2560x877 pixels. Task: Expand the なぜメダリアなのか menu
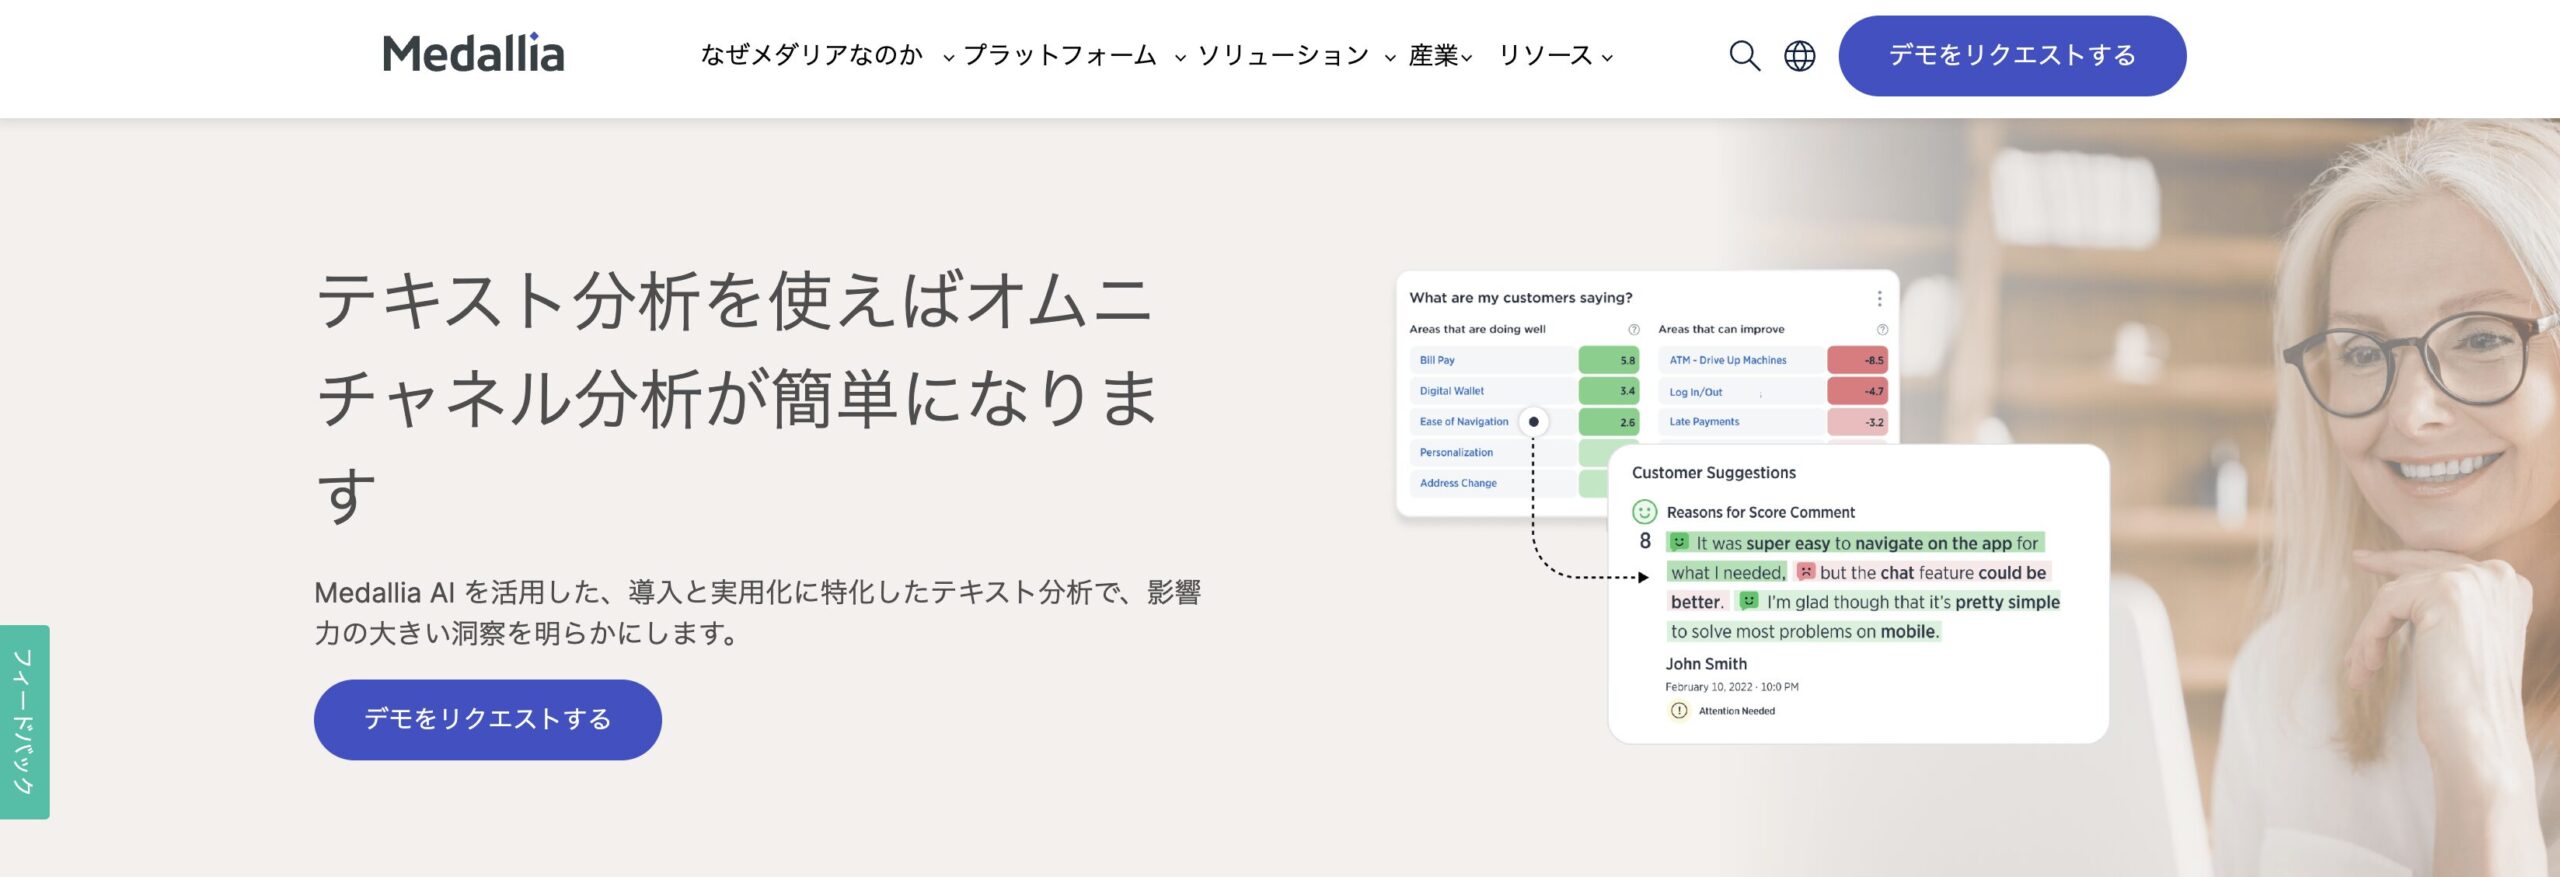827,55
